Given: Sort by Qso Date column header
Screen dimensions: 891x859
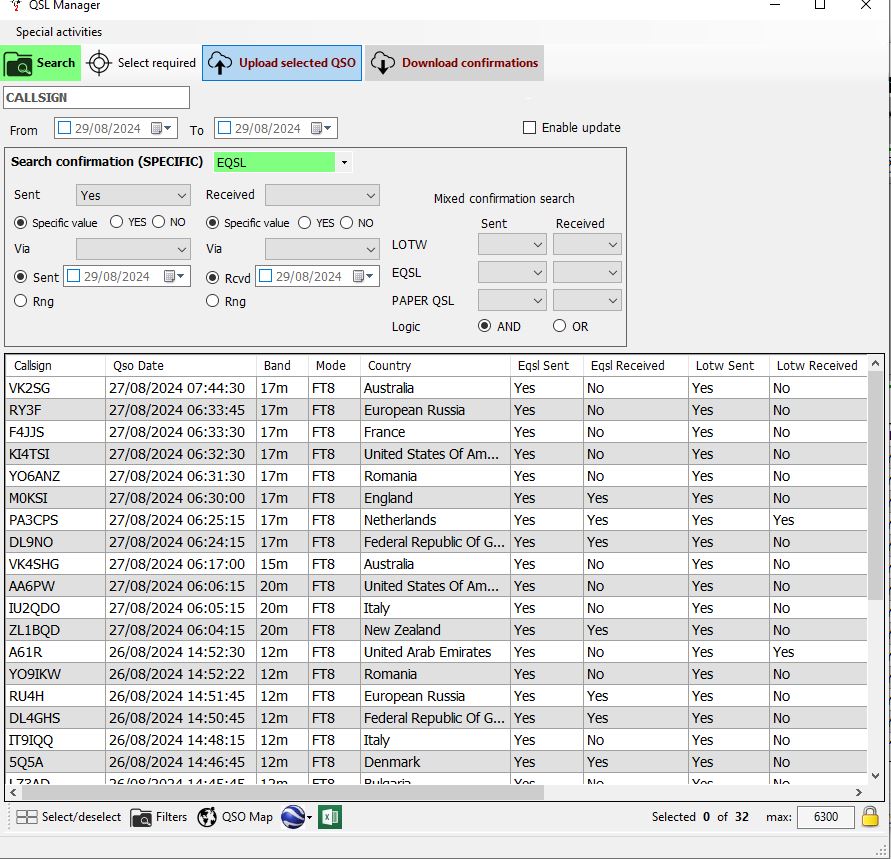Looking at the screenshot, I should [x=181, y=365].
